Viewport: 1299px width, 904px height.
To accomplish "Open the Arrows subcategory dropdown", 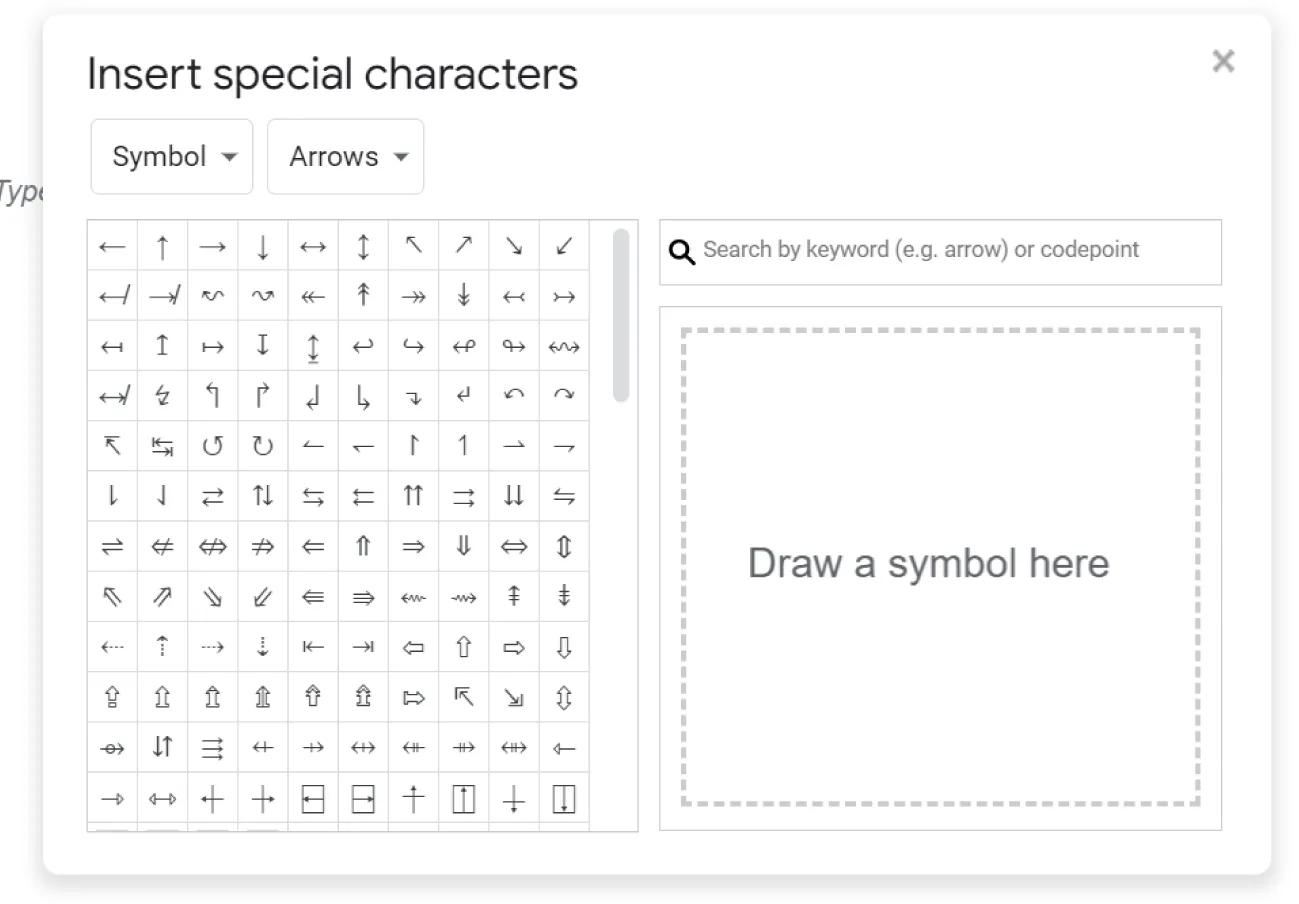I will [346, 156].
